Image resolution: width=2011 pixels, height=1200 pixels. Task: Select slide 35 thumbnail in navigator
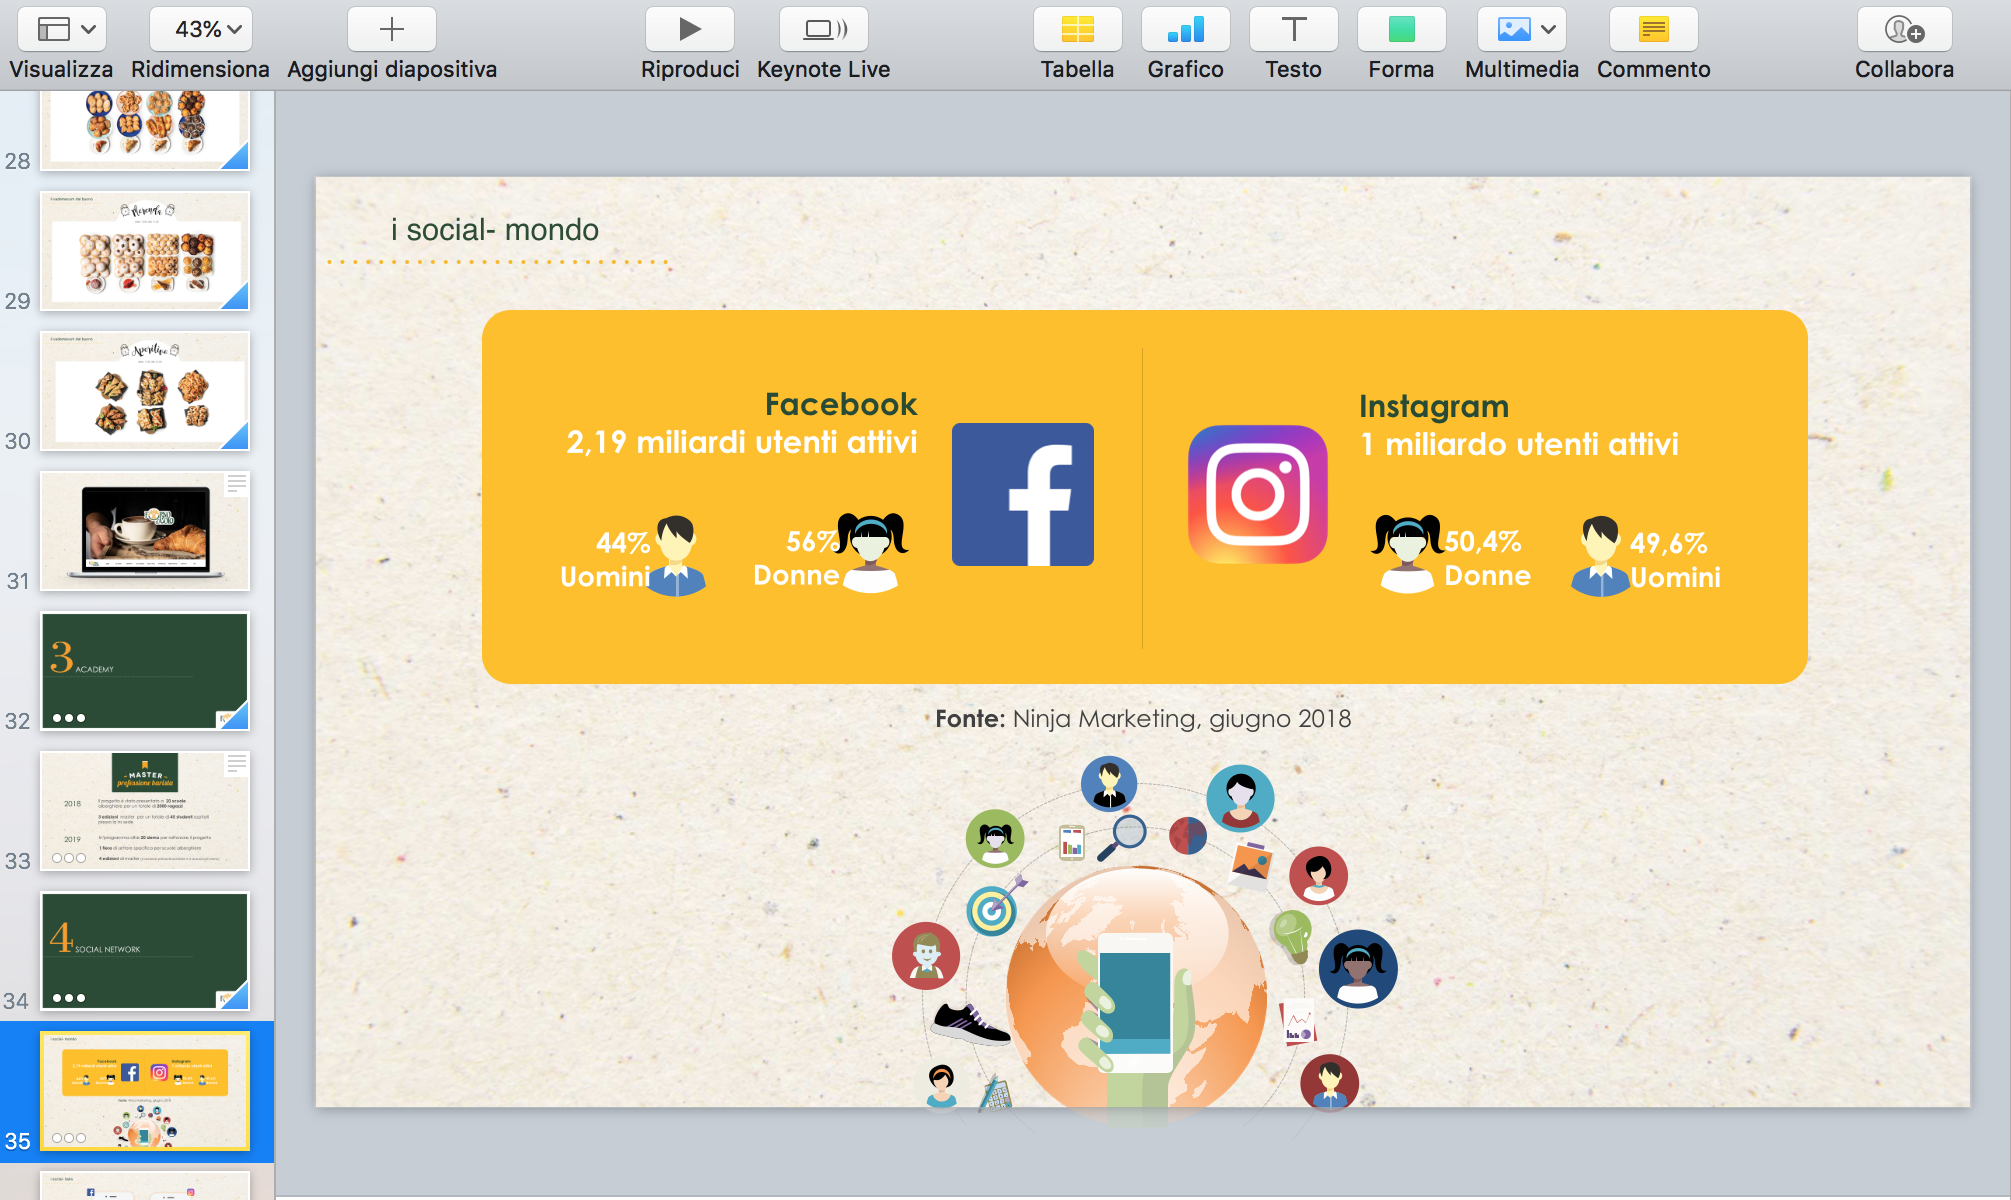(x=145, y=1091)
